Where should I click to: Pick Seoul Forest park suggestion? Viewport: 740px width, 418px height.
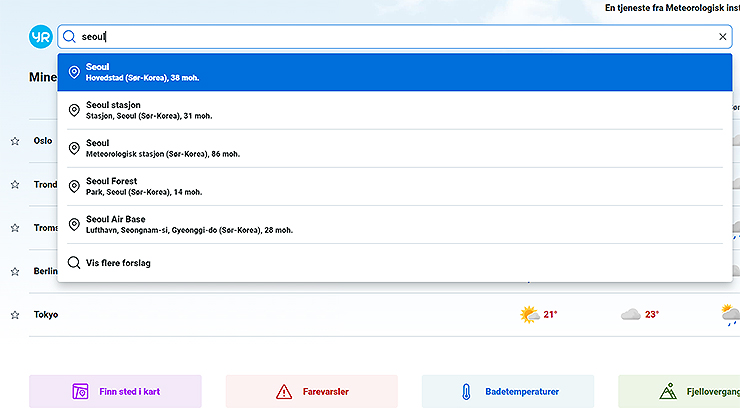(395, 186)
